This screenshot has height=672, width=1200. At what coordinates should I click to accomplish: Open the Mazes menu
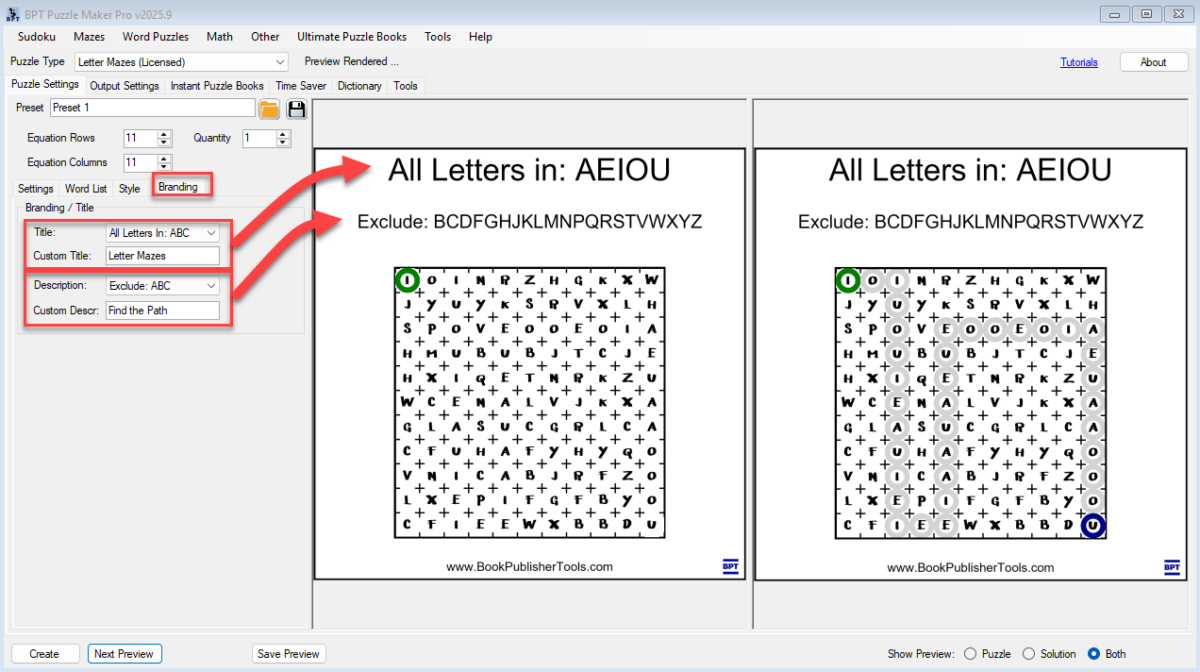coord(89,37)
